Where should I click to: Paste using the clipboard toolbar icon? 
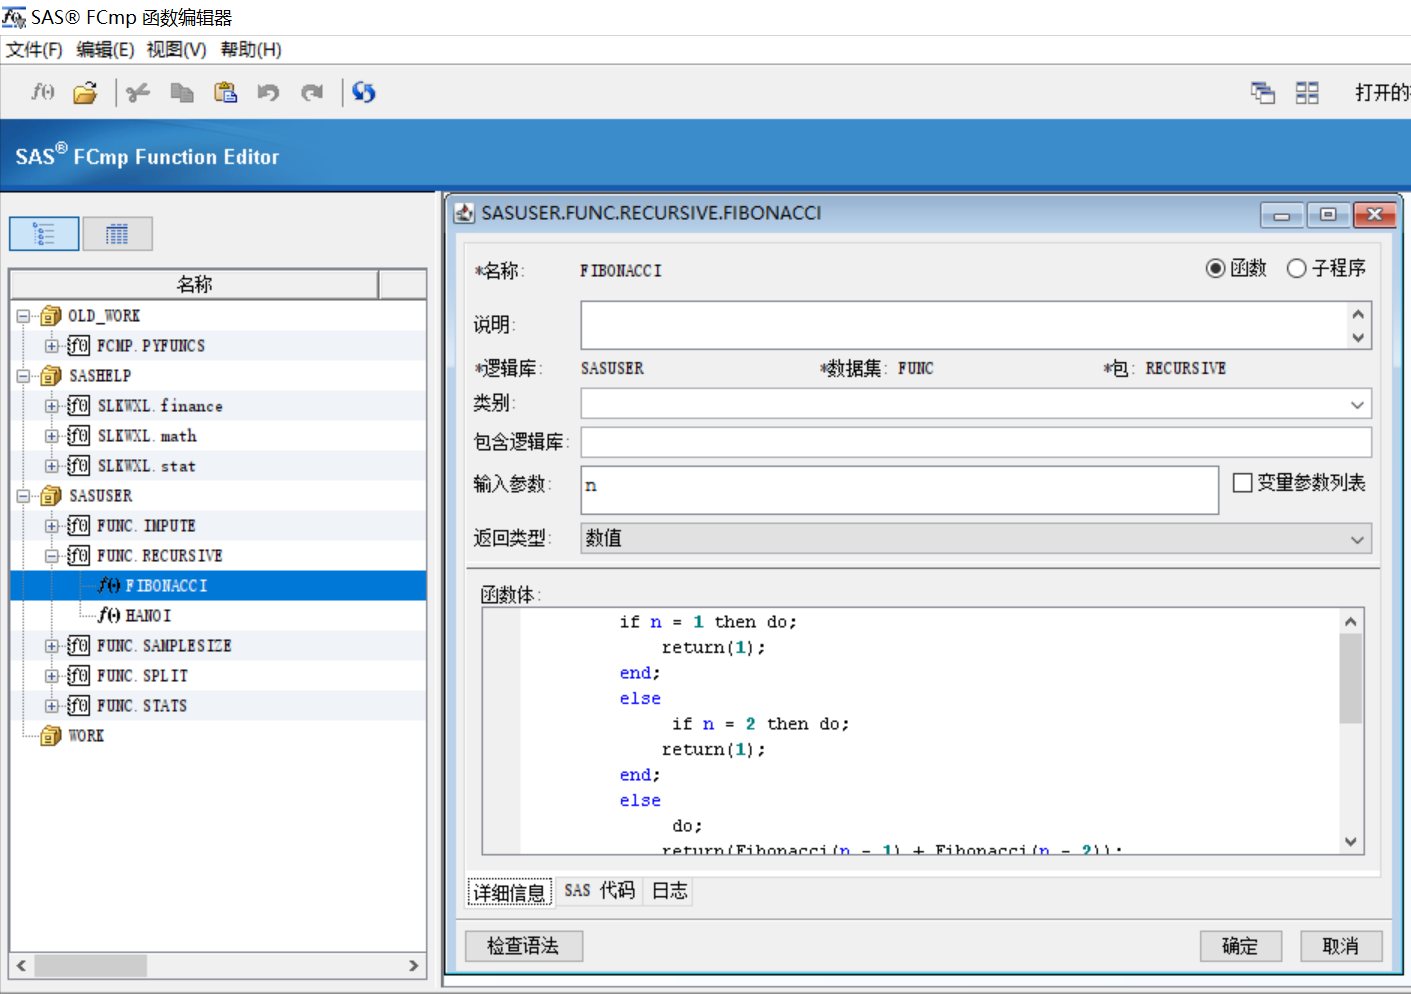[226, 93]
